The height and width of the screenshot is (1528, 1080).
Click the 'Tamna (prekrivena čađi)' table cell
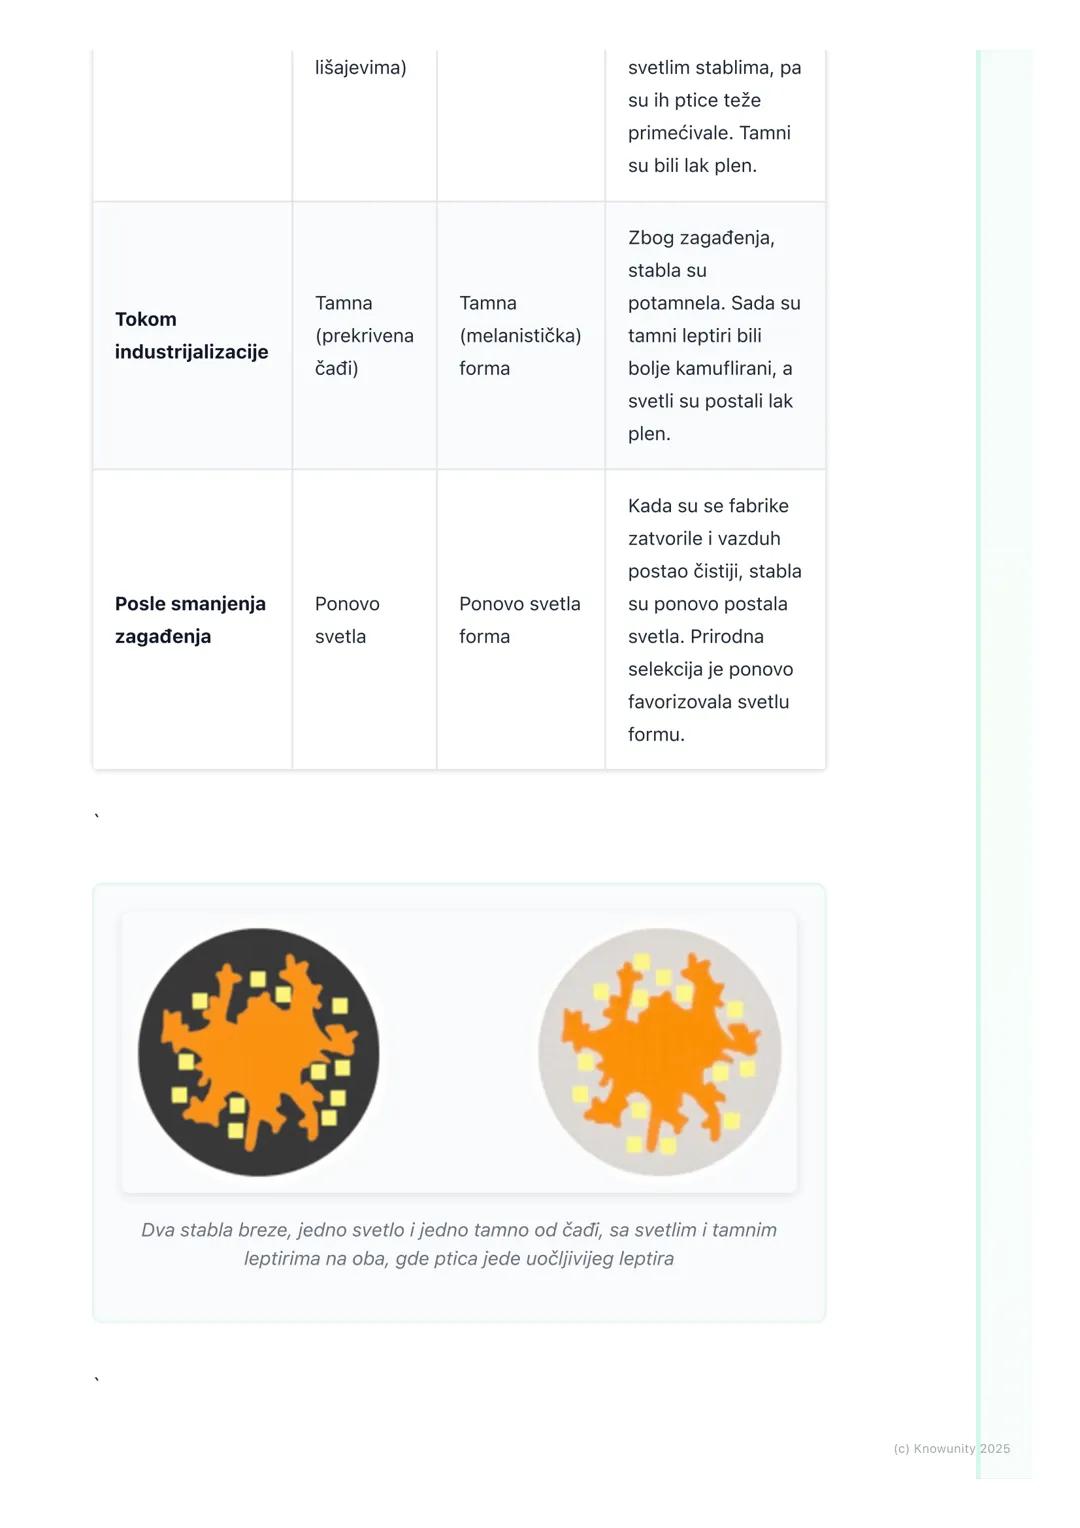point(364,335)
